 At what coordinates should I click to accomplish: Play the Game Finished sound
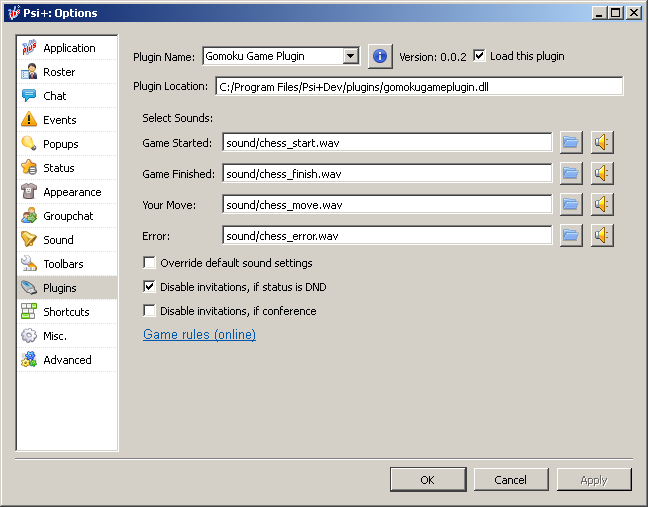[x=601, y=173]
